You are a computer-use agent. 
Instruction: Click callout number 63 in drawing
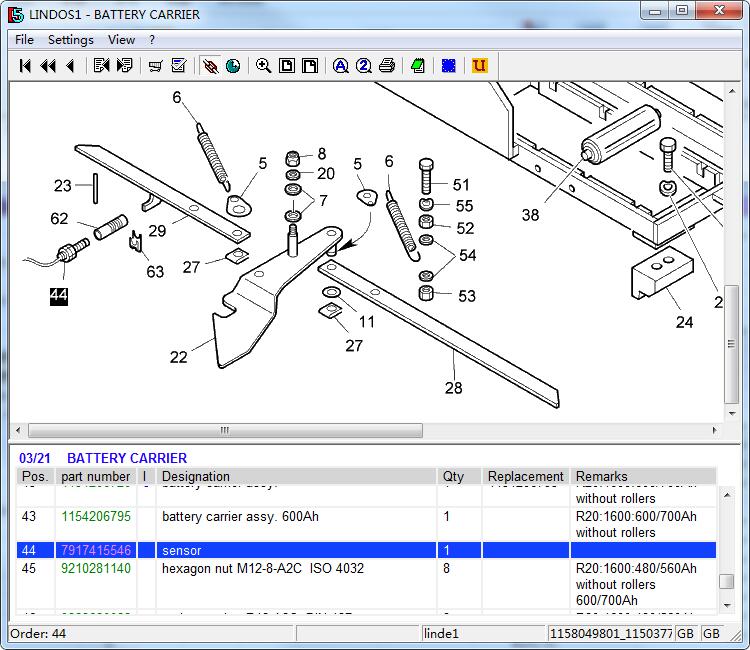coord(155,272)
